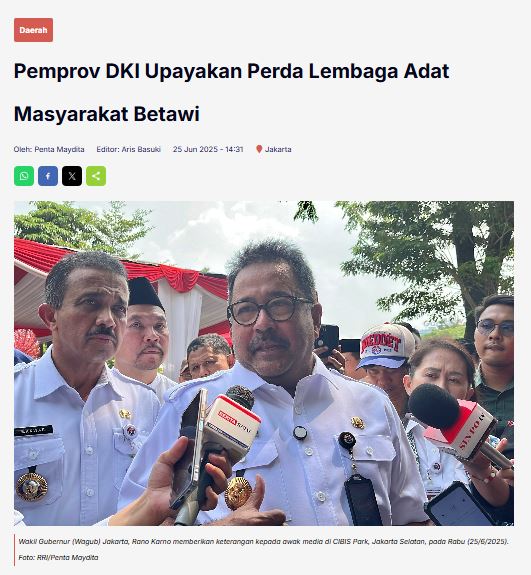Image resolution: width=531 pixels, height=575 pixels.
Task: Open the Daerah category tag
Action: (33, 30)
